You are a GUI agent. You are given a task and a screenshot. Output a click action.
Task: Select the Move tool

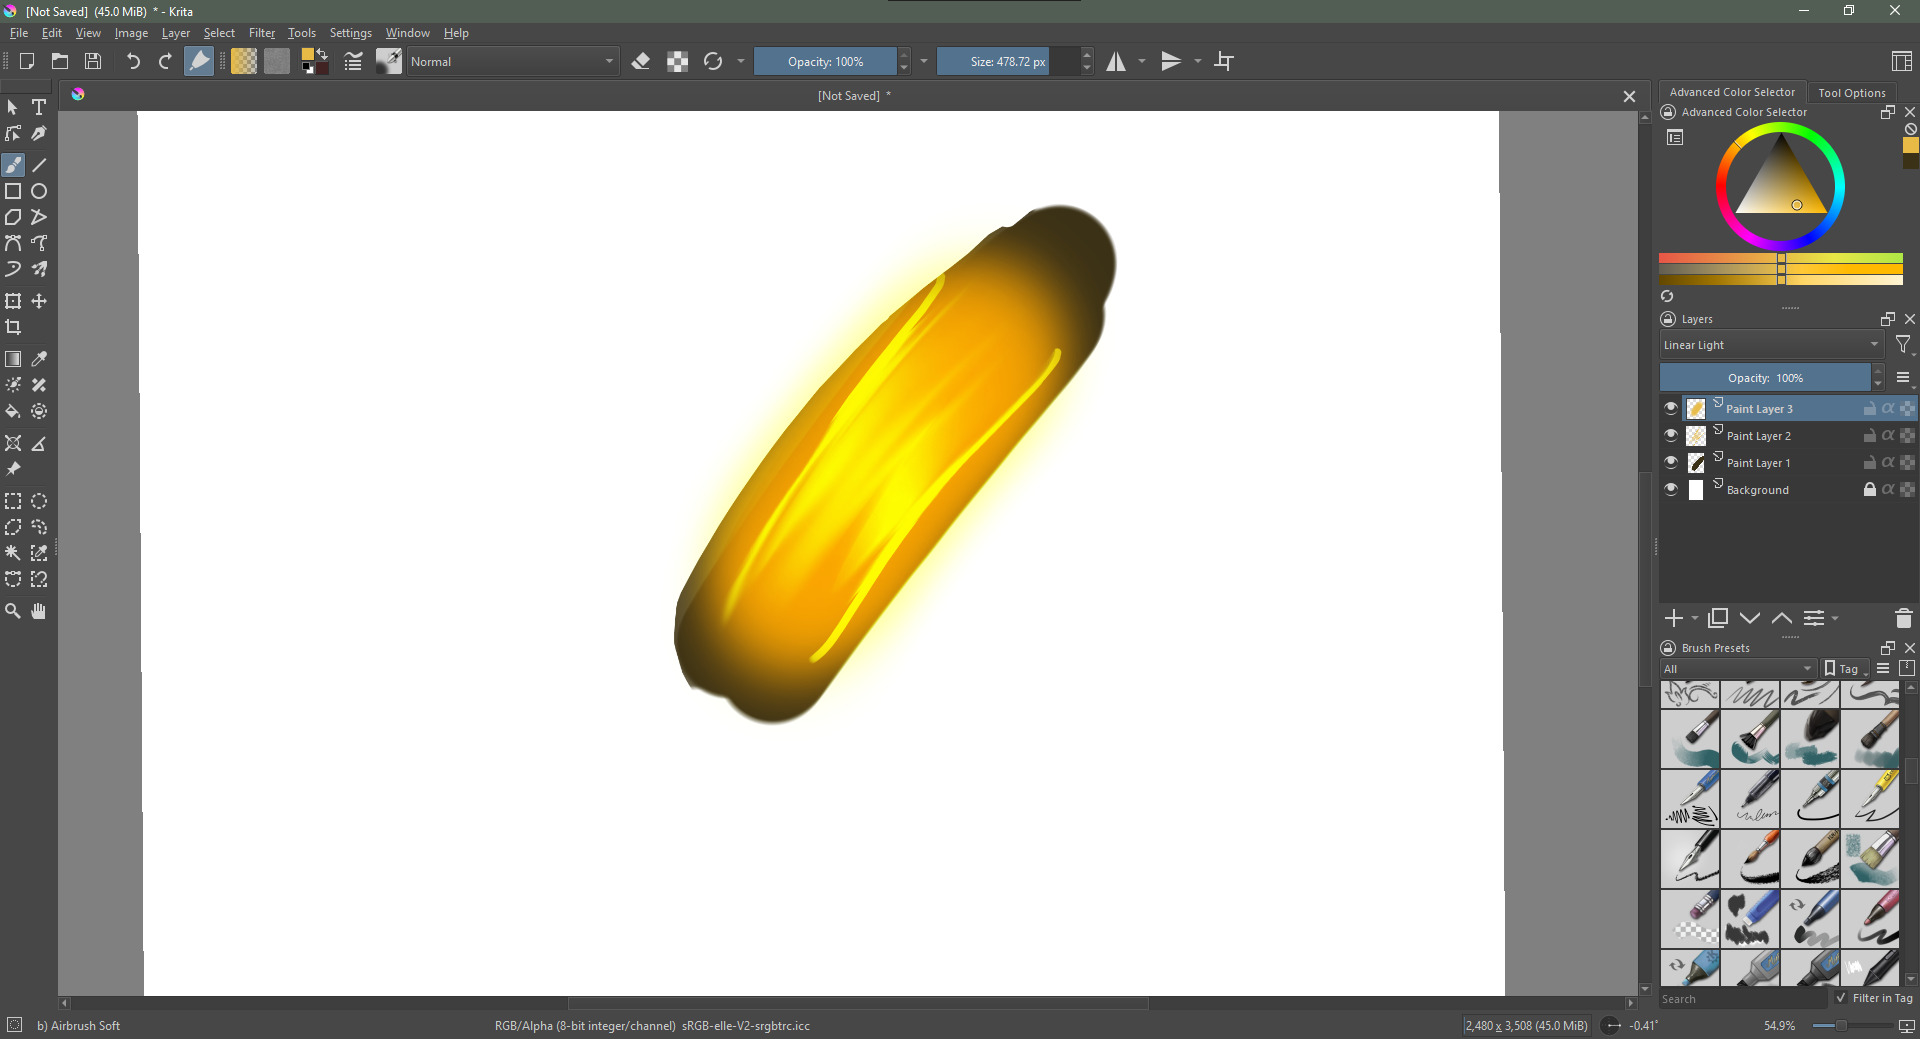pos(39,301)
